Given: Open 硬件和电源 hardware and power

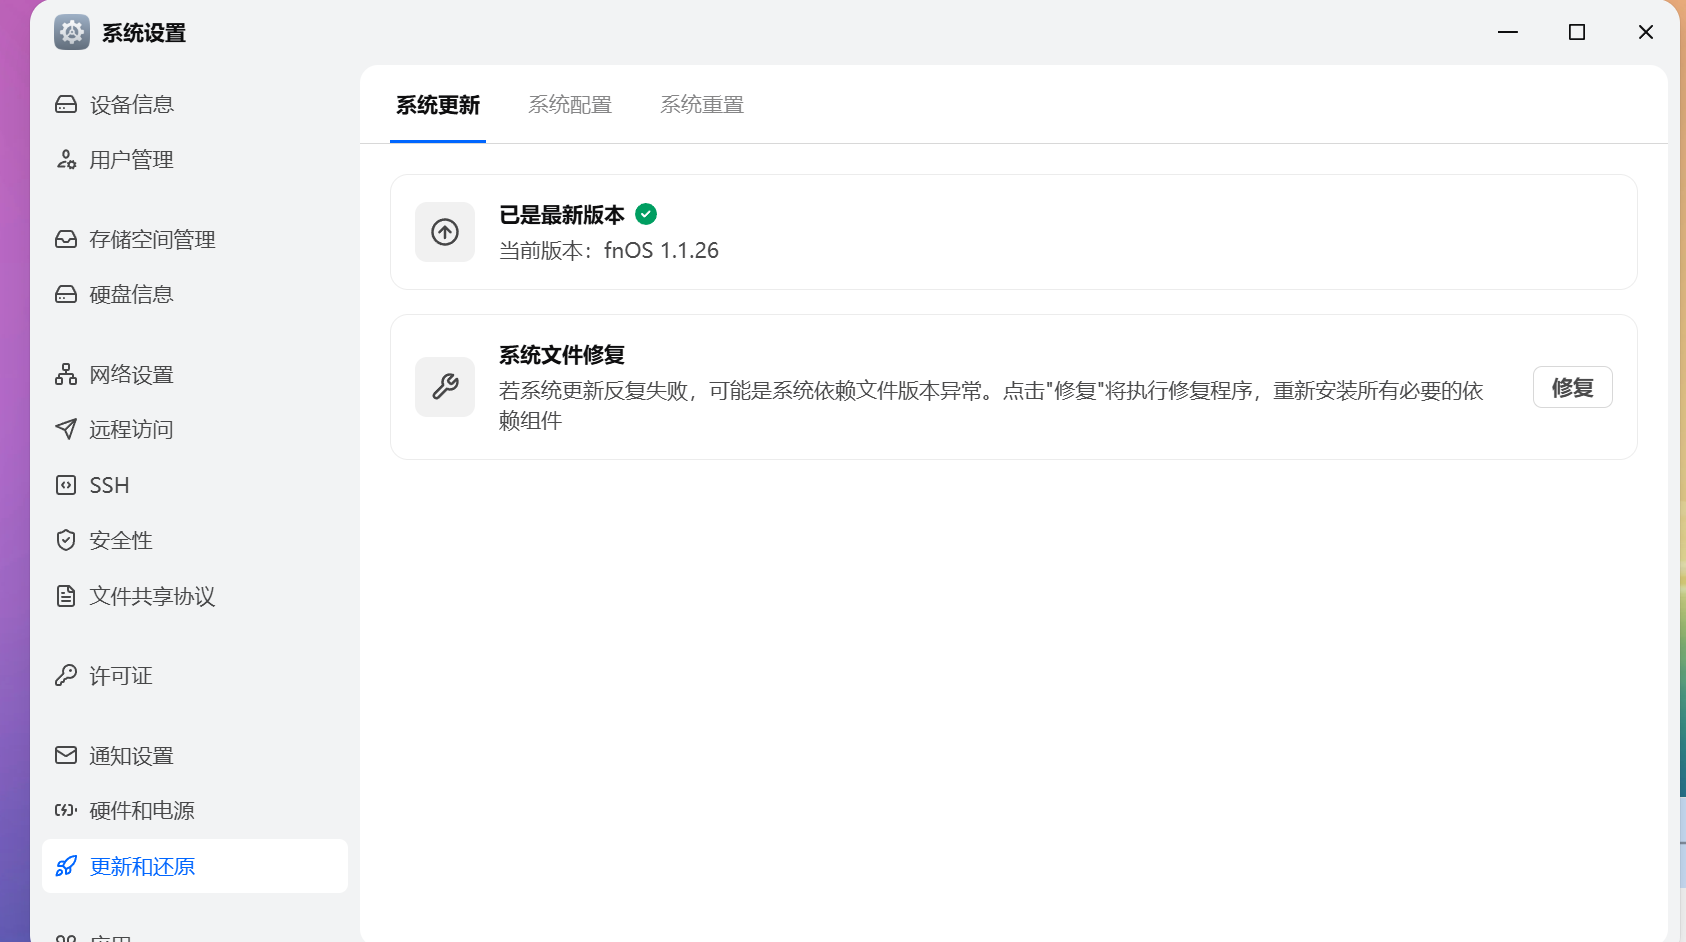Looking at the screenshot, I should click(x=141, y=810).
